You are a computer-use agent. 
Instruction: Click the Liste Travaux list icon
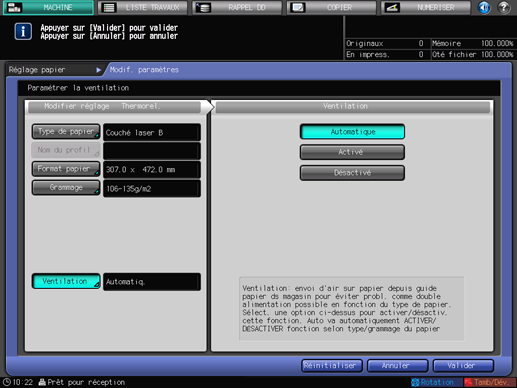point(109,8)
